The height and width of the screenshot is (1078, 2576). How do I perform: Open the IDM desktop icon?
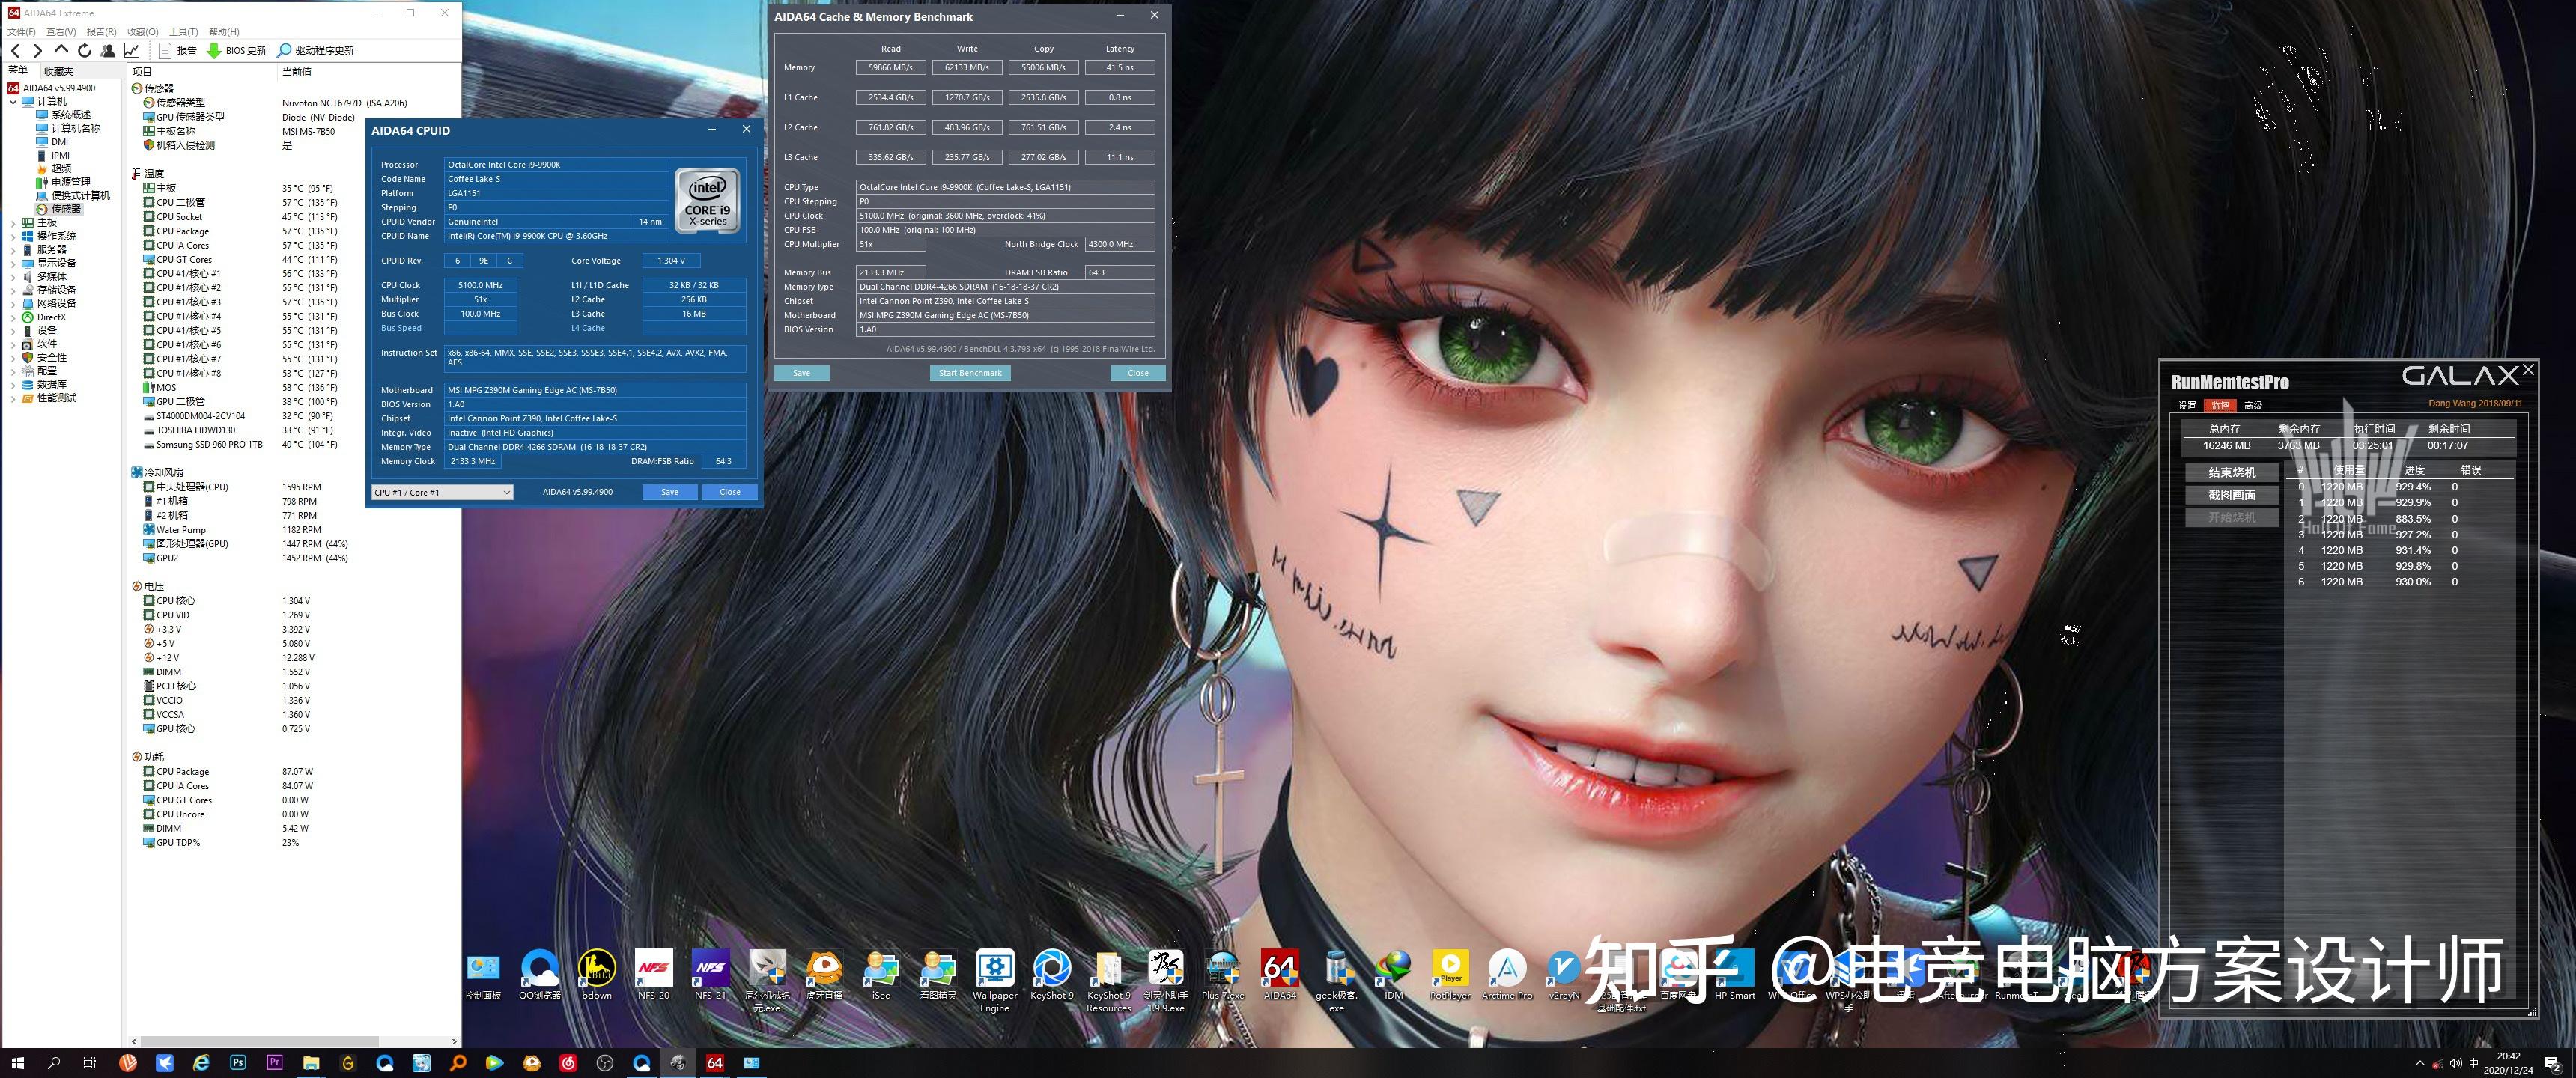point(1394,976)
